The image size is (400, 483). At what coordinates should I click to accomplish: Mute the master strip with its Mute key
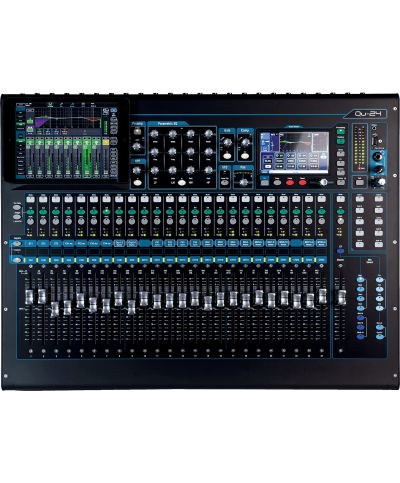point(340,199)
